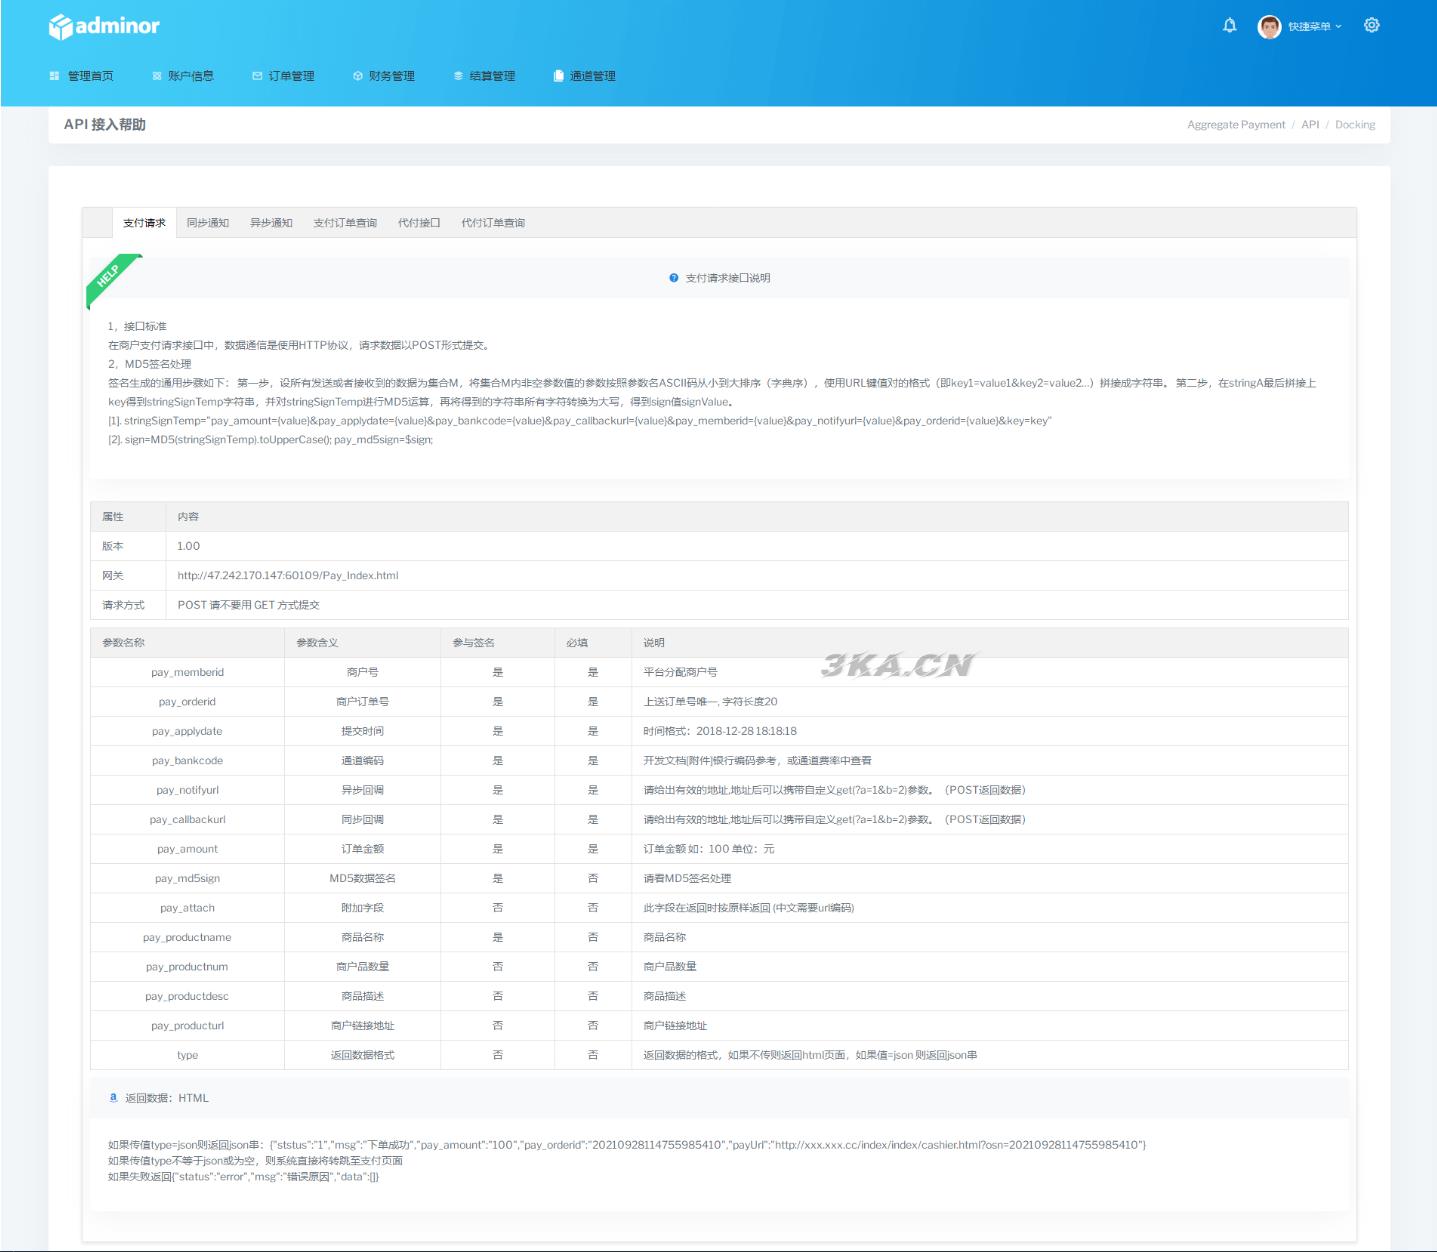The height and width of the screenshot is (1252, 1437).
Task: Expand the 快捷菜单 dropdown
Action: [1314, 27]
